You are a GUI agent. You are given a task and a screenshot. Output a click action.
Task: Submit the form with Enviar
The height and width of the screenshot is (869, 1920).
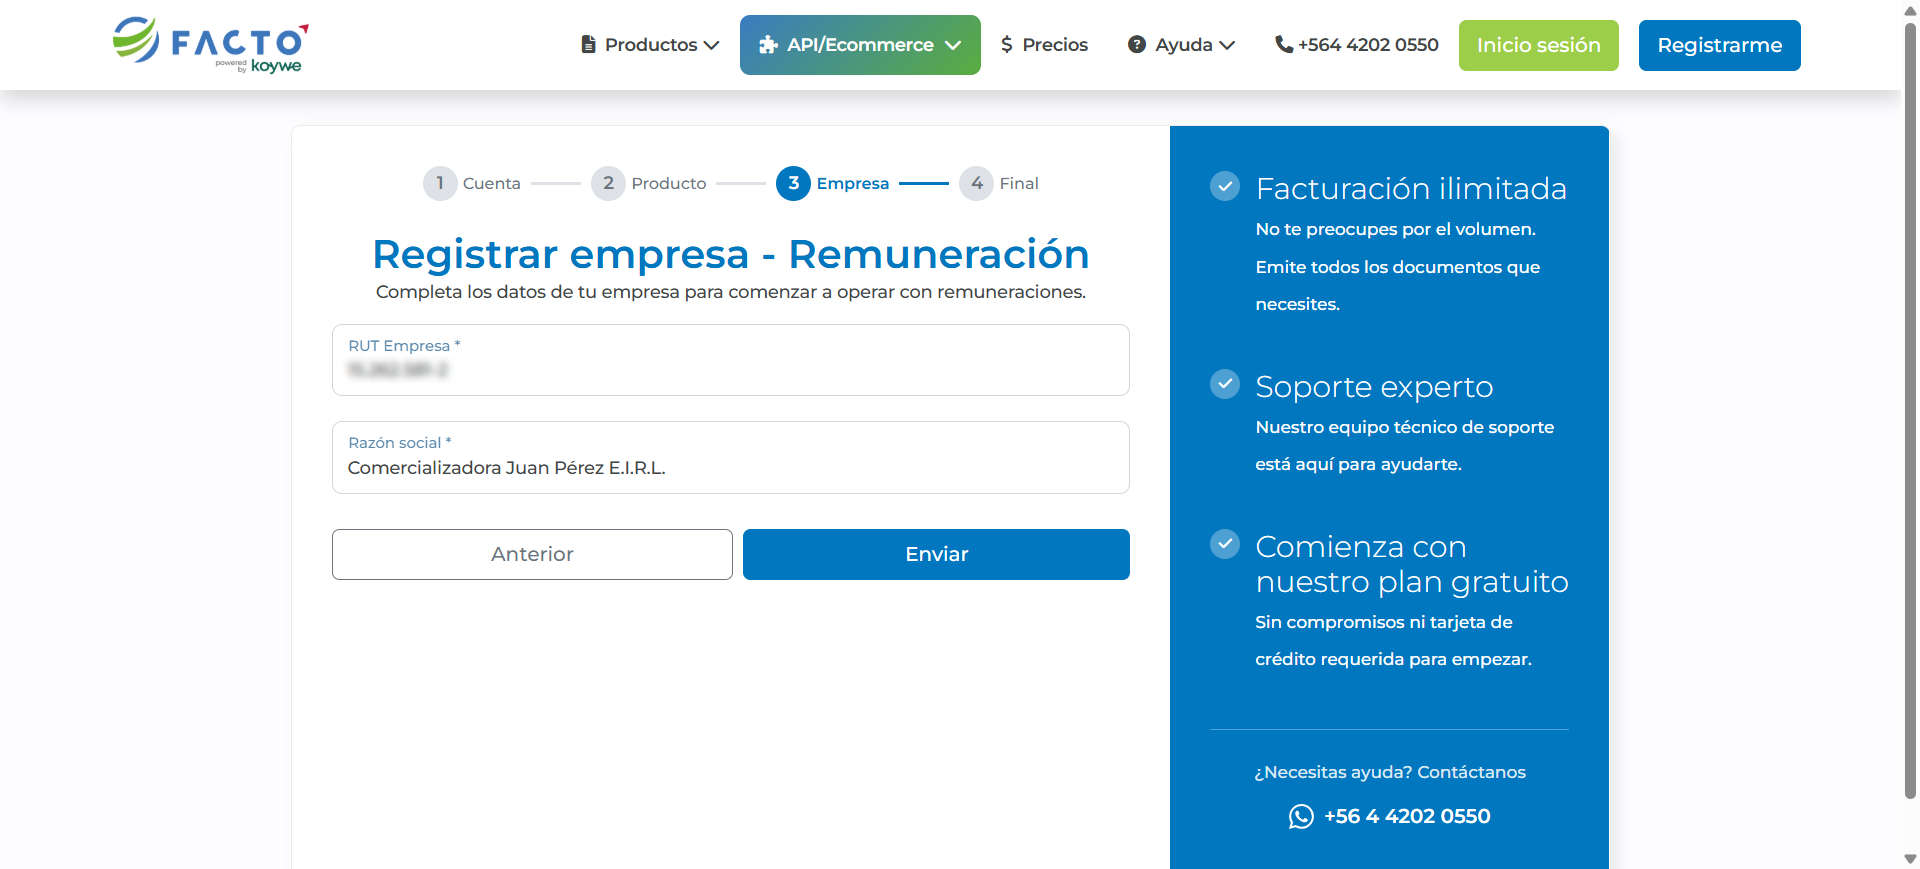[936, 554]
